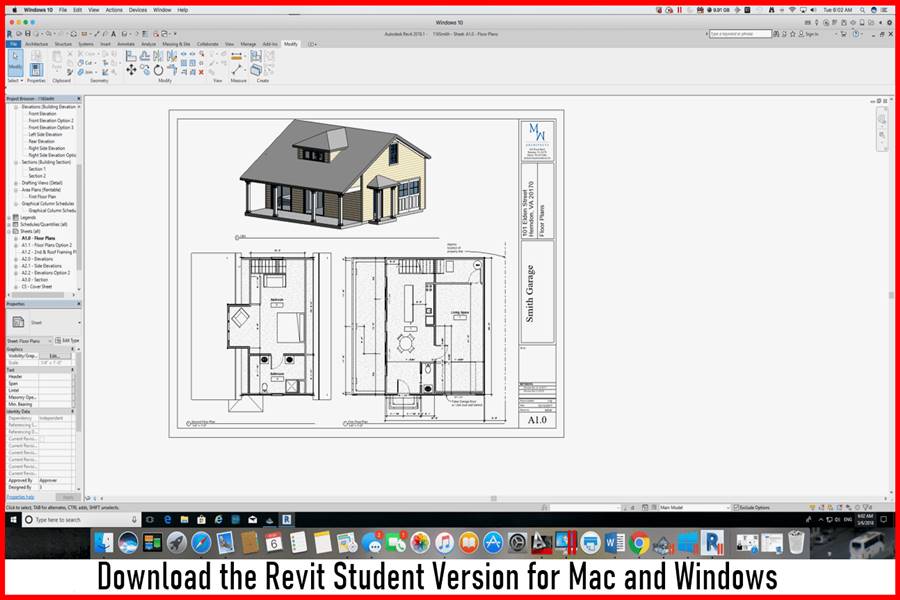The width and height of the screenshot is (900, 600).
Task: Click the Revit icon in Windows taskbar
Action: [x=286, y=519]
